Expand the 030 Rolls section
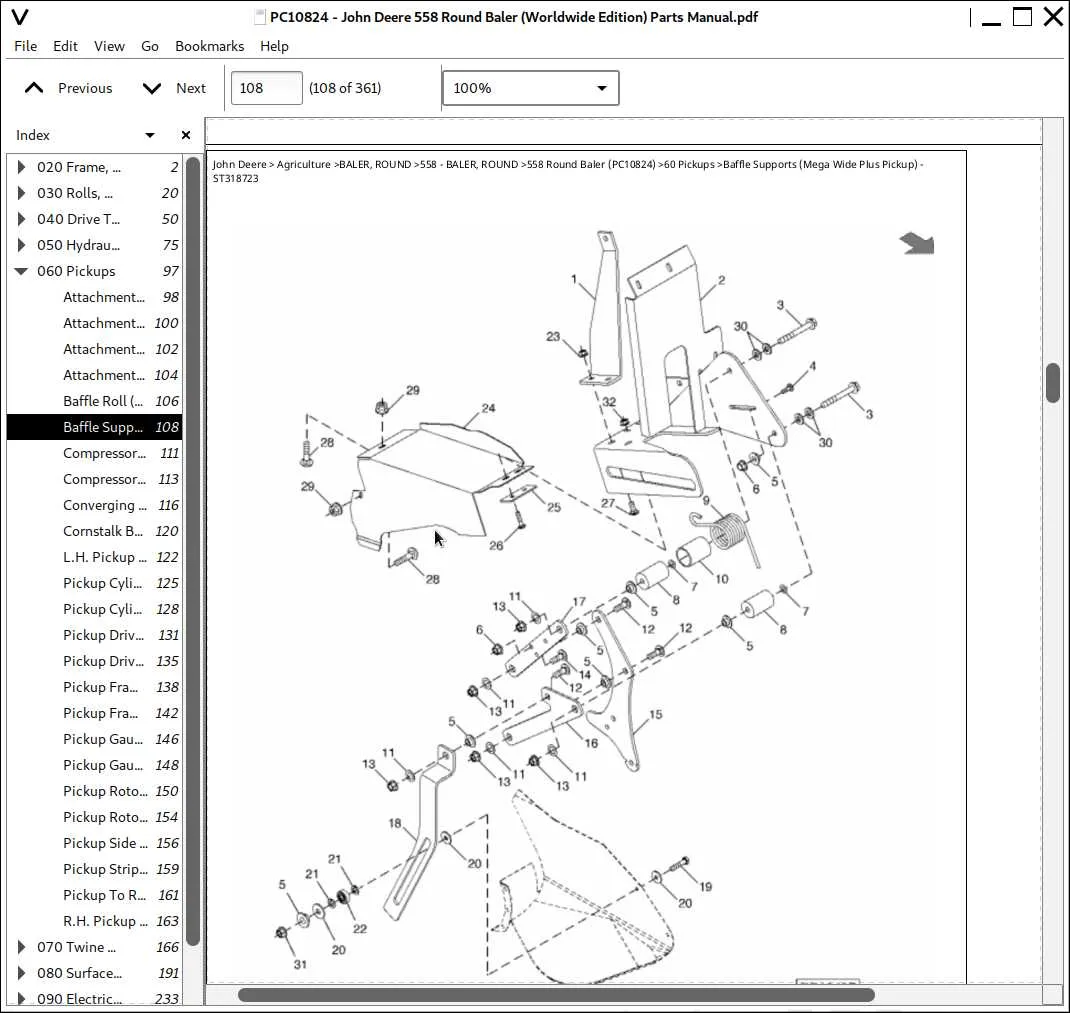Screen dimensions: 1070x1013 21,193
